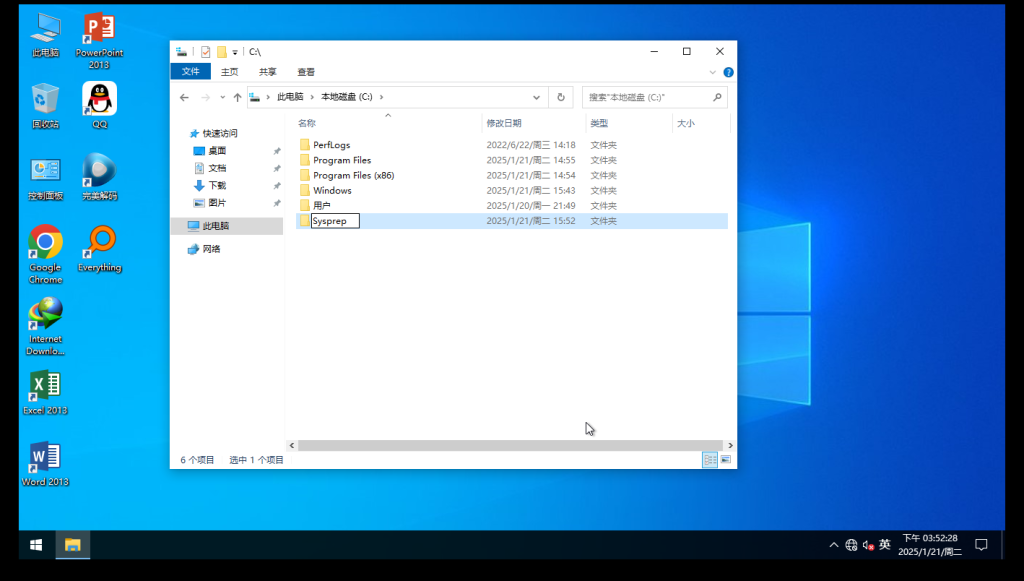Switch to the 查看 ribbon tab
The width and height of the screenshot is (1024, 581).
(306, 72)
